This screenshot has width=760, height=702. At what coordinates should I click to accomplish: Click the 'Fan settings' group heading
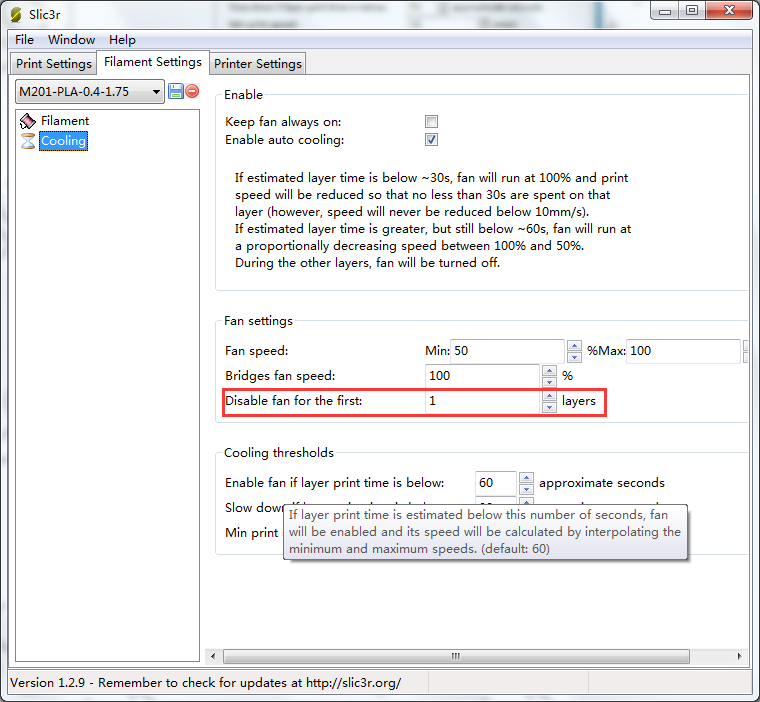258,321
